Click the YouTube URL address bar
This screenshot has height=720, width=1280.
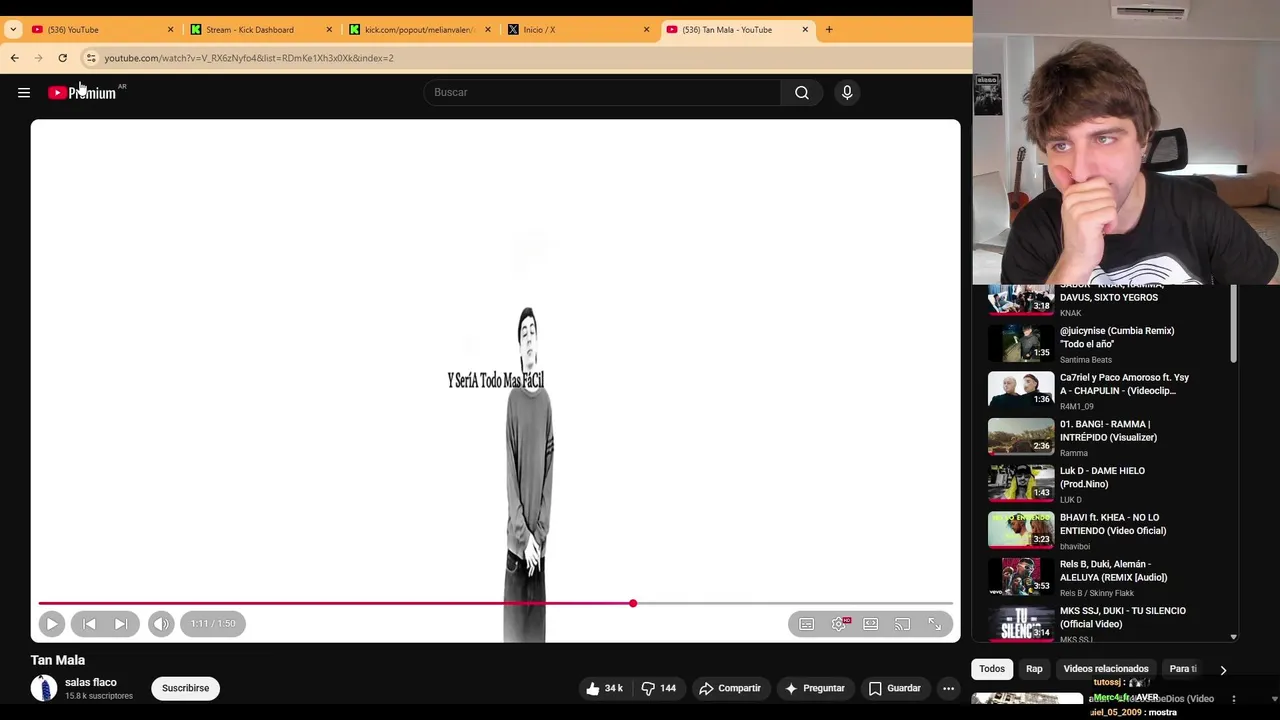(x=249, y=58)
